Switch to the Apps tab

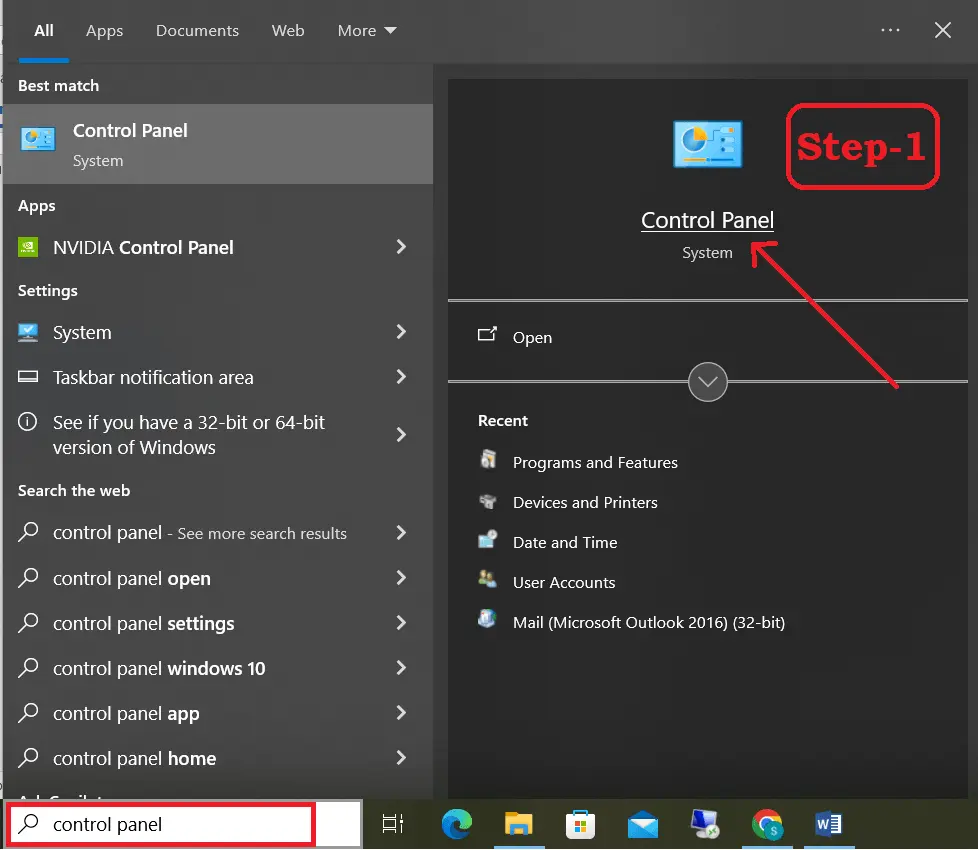104,31
